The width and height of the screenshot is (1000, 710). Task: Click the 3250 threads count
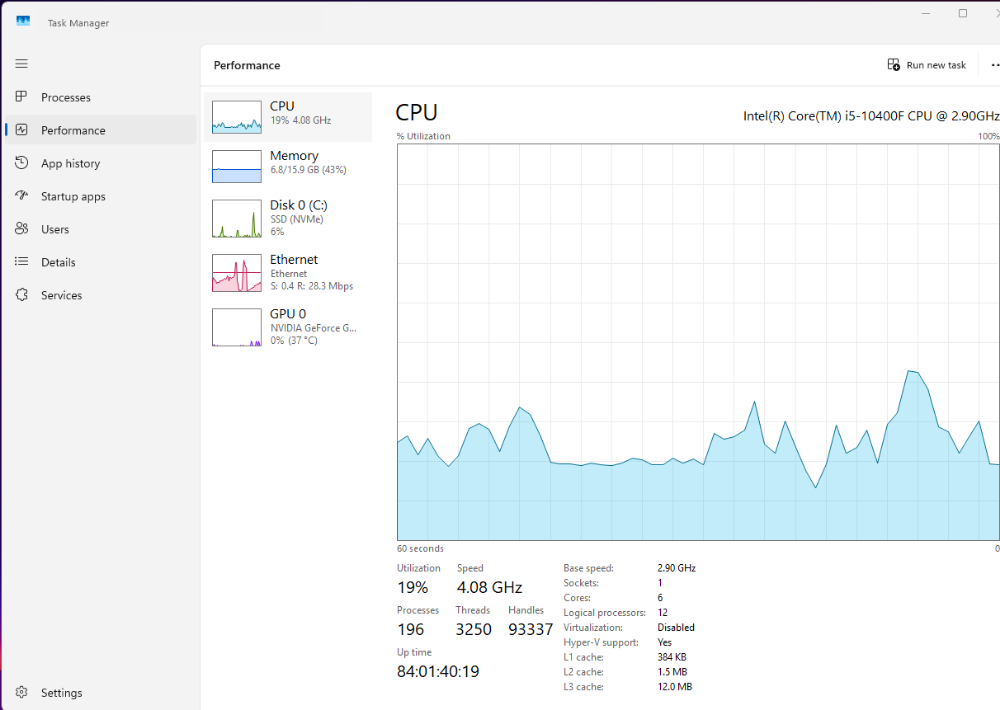click(473, 630)
